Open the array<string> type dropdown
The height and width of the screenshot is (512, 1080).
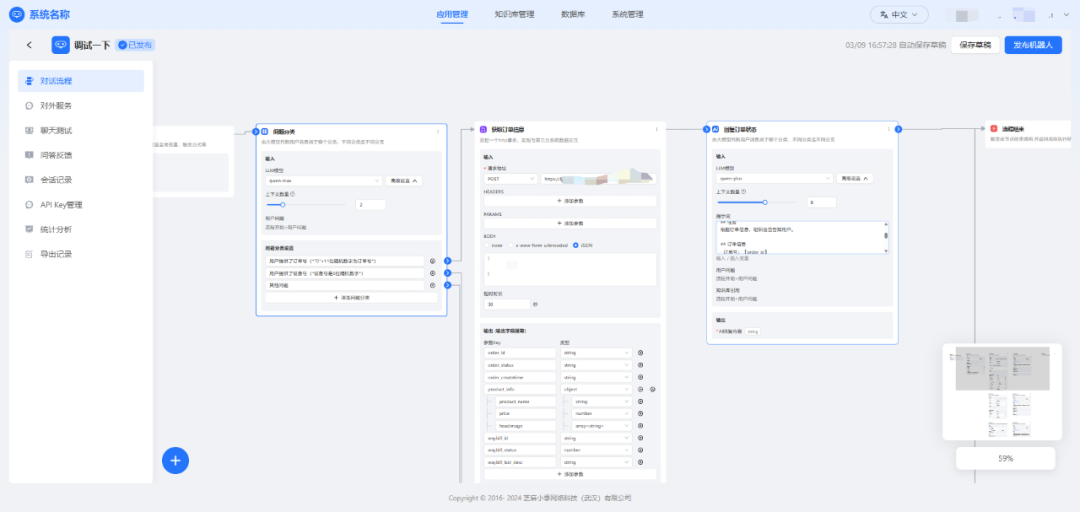pyautogui.click(x=601, y=426)
